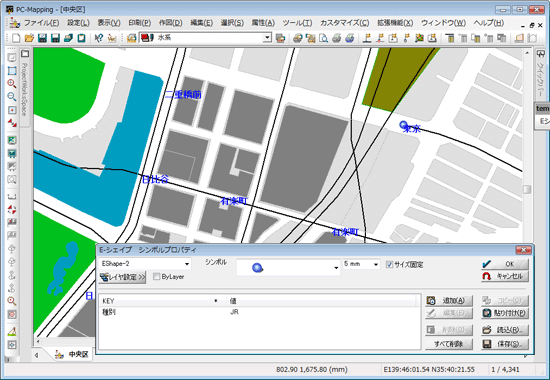Image resolution: width=550 pixels, height=380 pixels.
Task: Select the rectangle selection tool in the left toolbar
Action: click(12, 71)
